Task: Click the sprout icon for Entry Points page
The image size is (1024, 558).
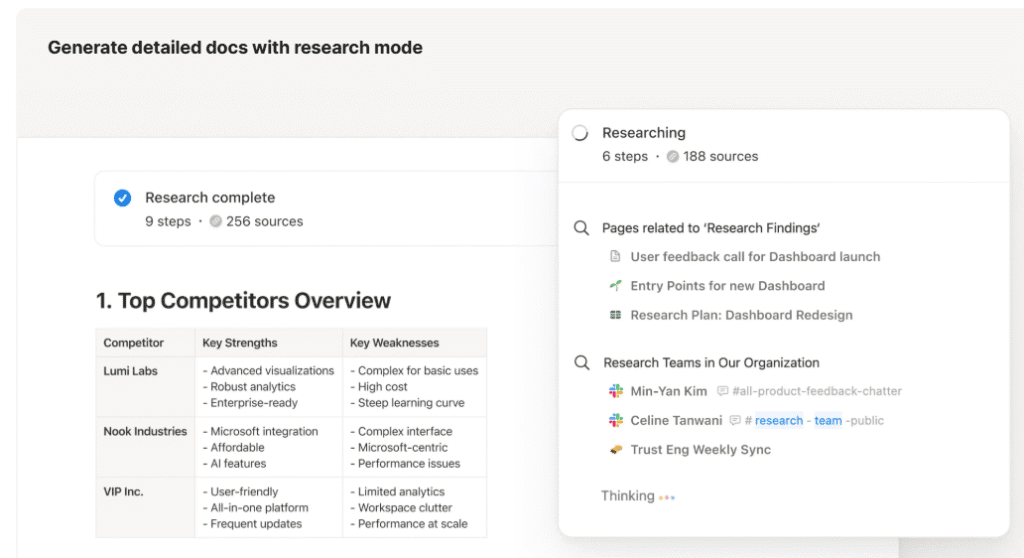Action: [615, 286]
